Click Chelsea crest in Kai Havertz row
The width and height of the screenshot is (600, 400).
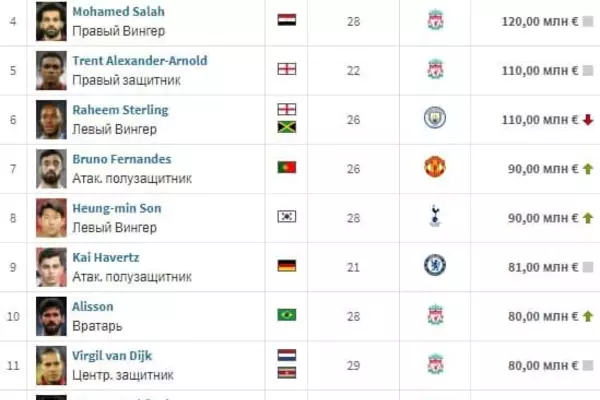(x=435, y=265)
